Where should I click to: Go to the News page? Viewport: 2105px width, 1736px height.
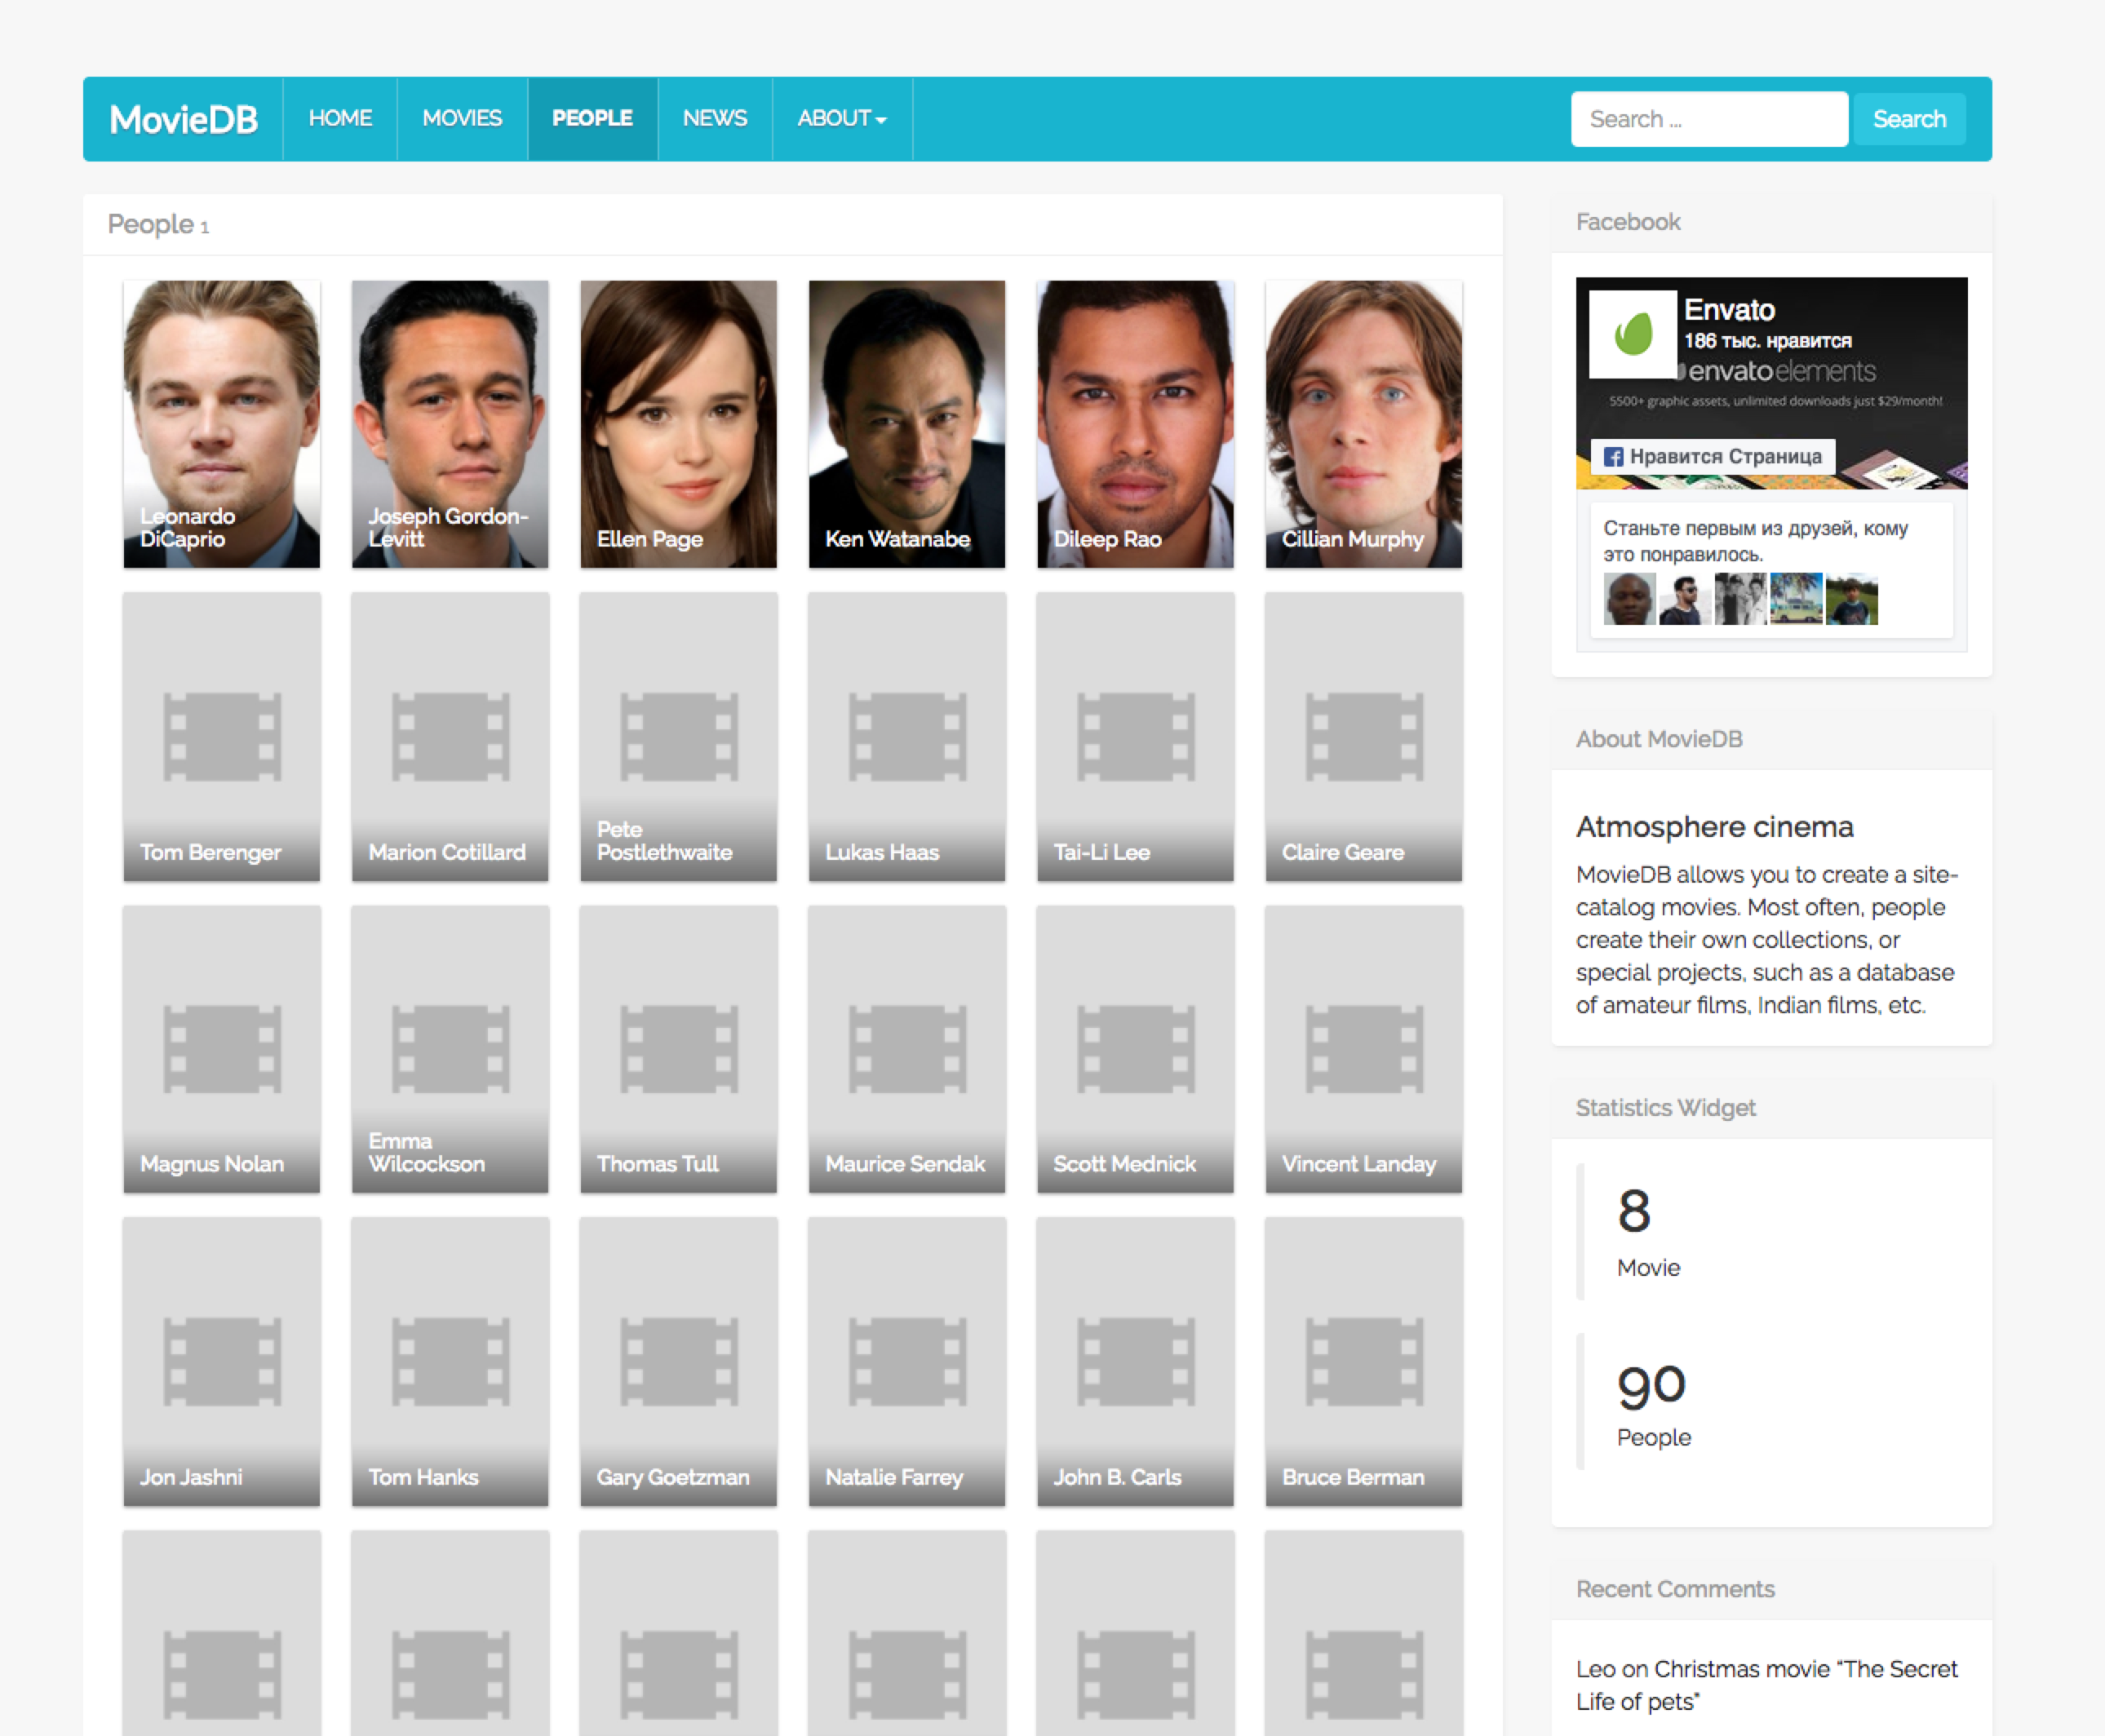tap(714, 119)
